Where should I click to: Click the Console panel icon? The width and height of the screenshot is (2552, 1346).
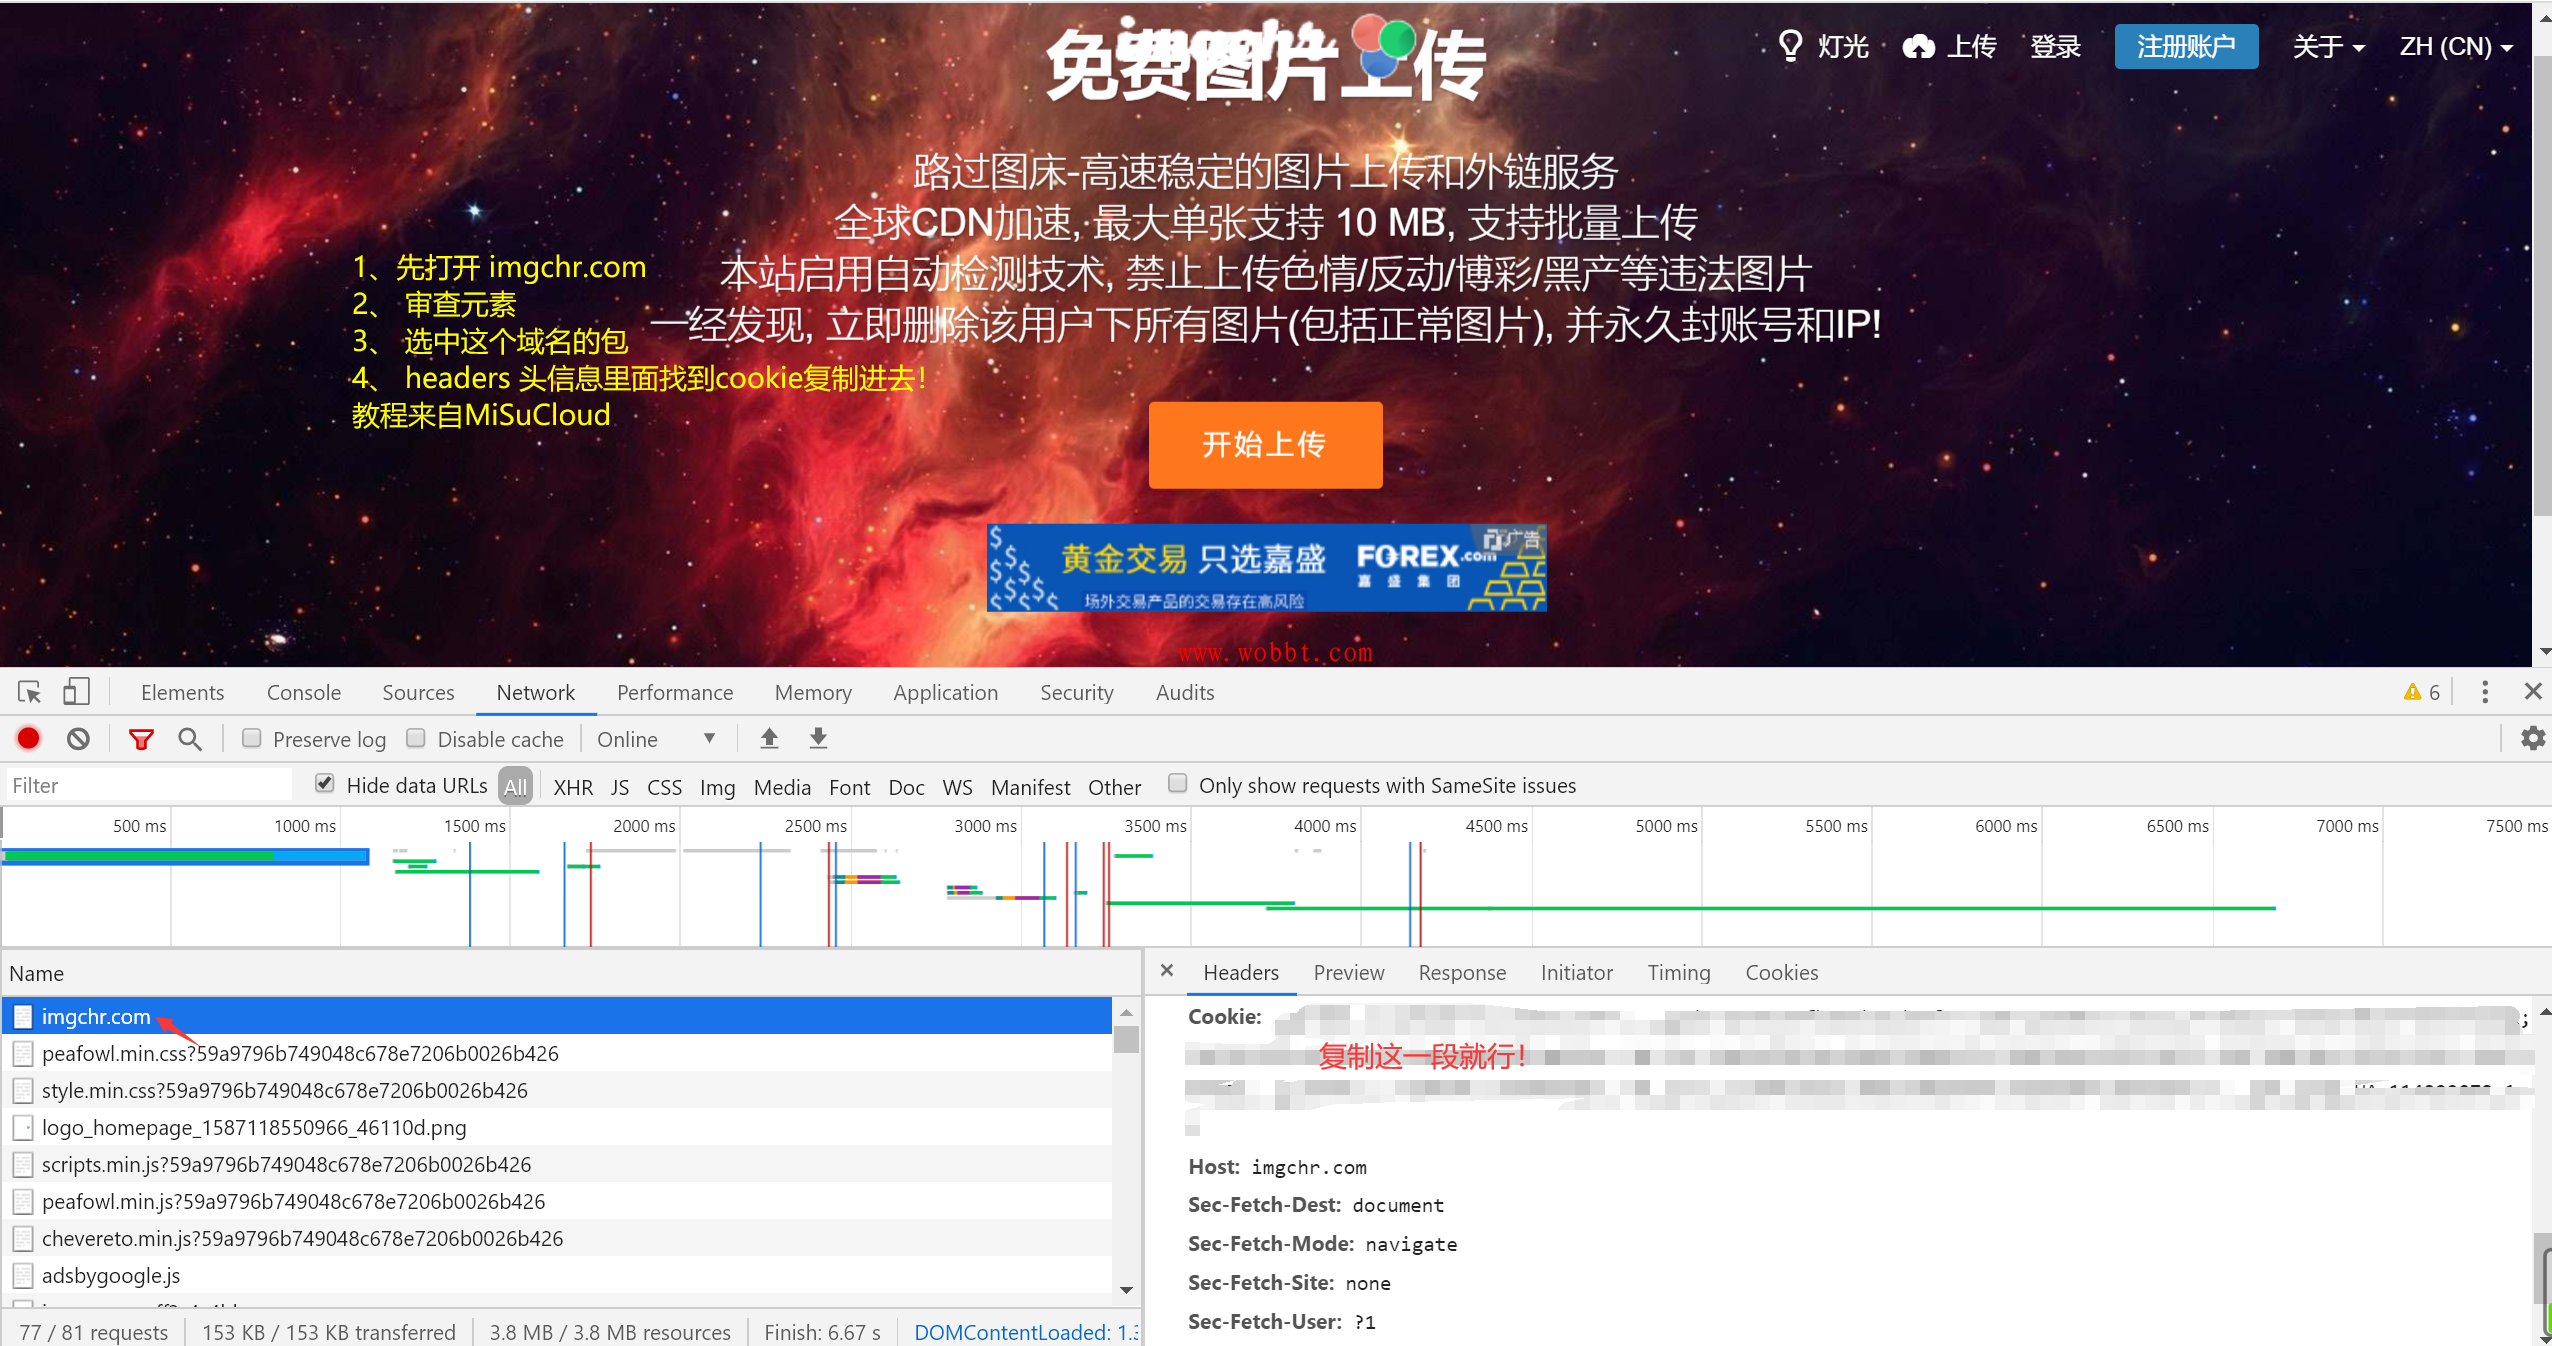point(302,692)
